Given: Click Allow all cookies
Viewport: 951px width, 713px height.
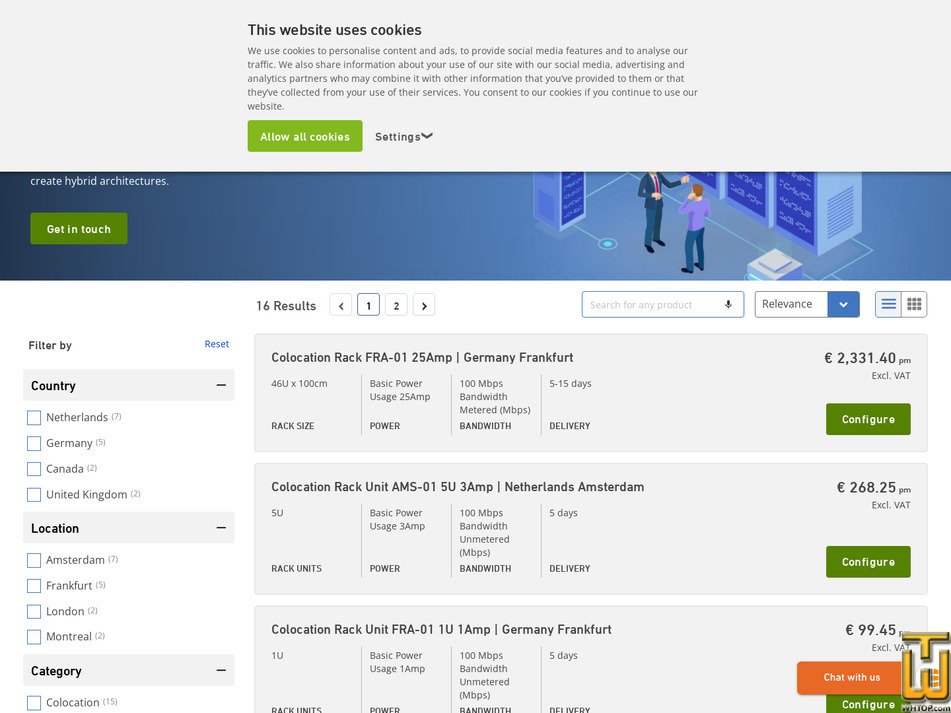Looking at the screenshot, I should pyautogui.click(x=304, y=136).
